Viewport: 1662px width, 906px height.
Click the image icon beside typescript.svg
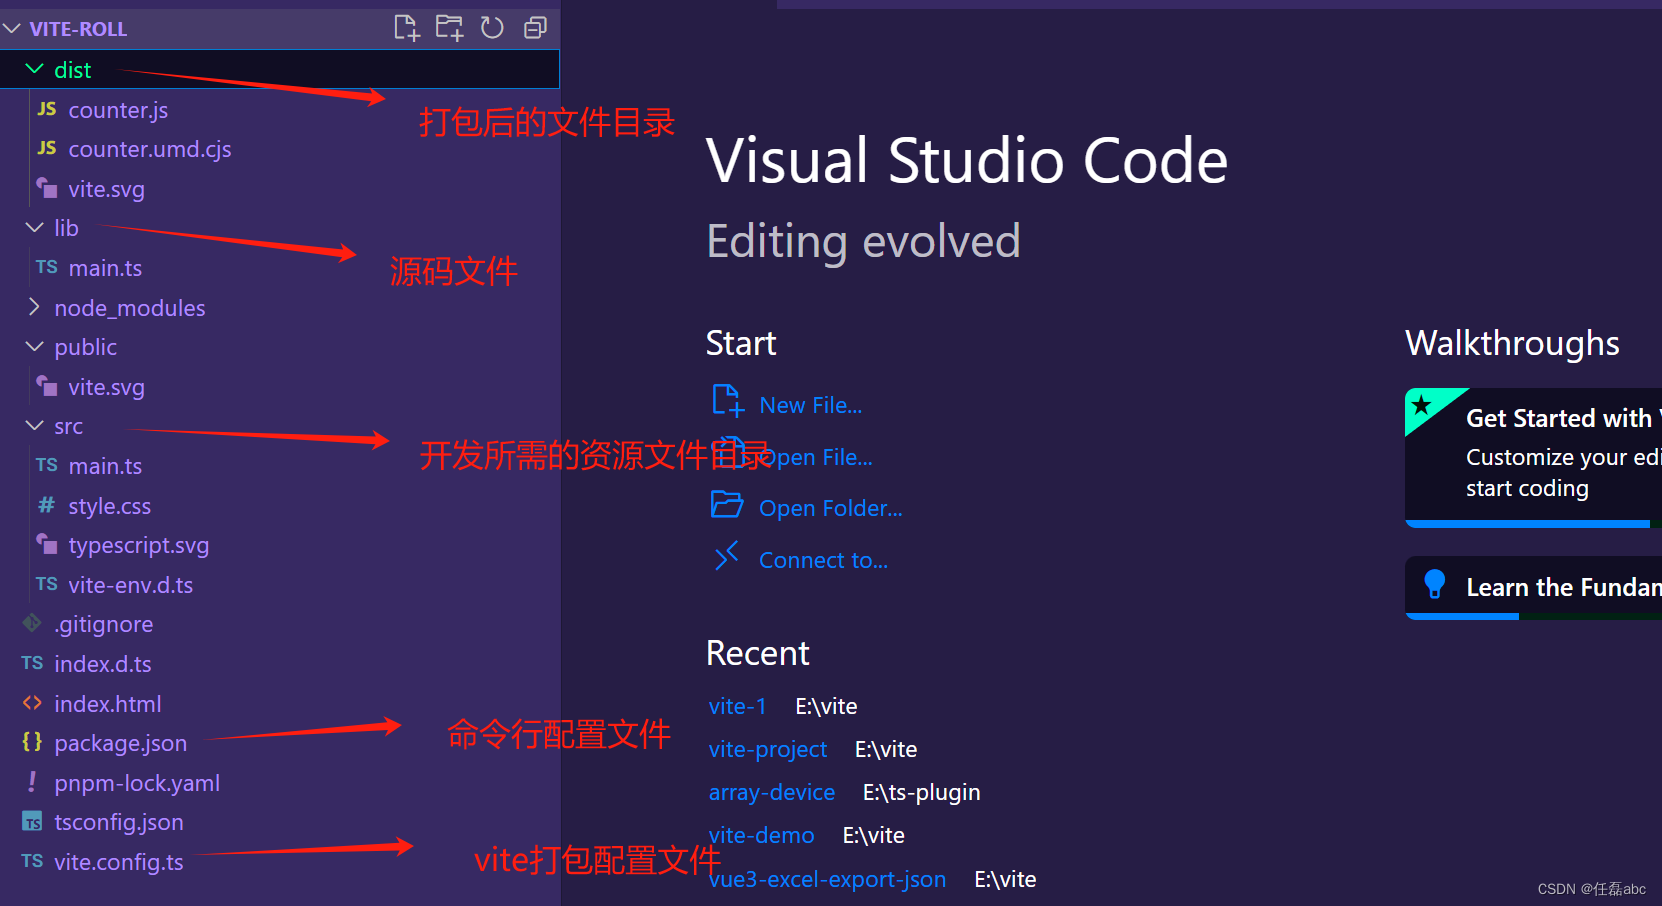click(47, 544)
